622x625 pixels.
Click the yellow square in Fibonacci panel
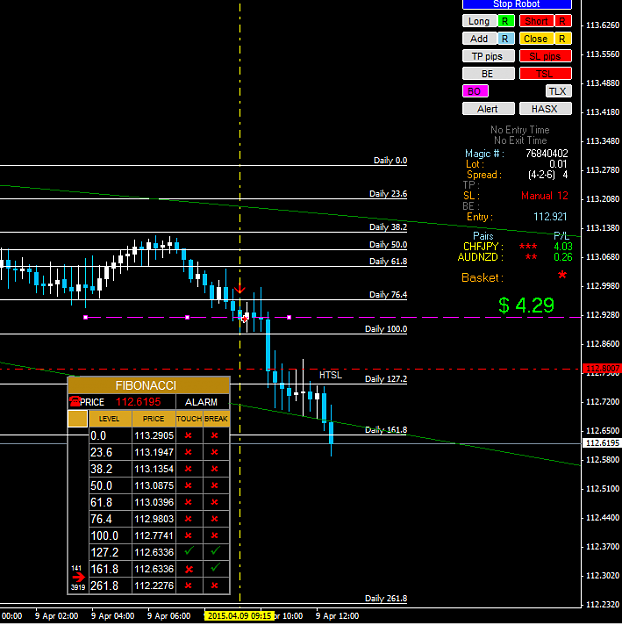(x=78, y=419)
